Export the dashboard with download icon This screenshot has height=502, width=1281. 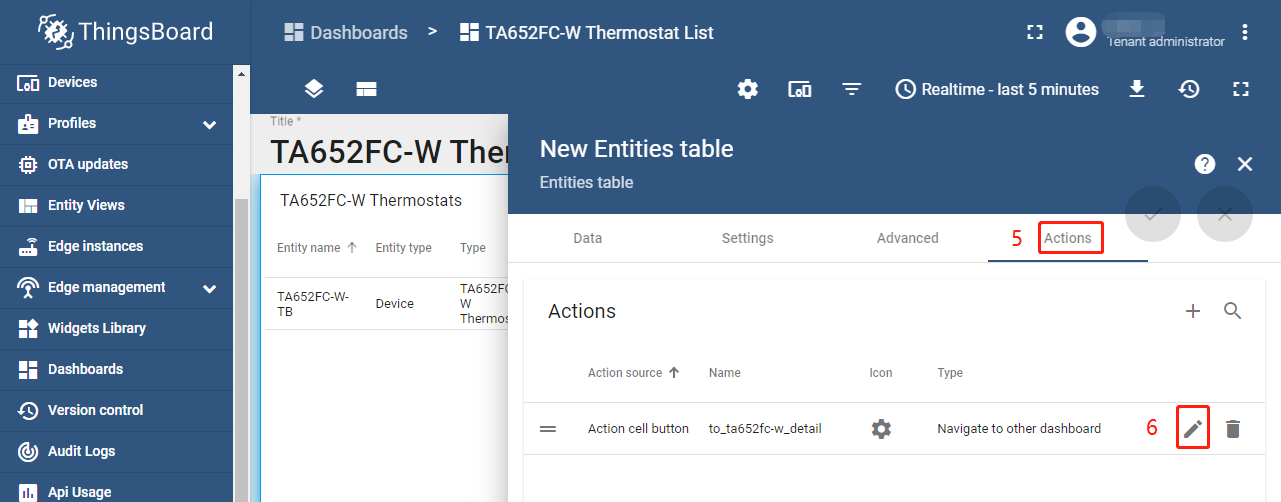(1137, 89)
